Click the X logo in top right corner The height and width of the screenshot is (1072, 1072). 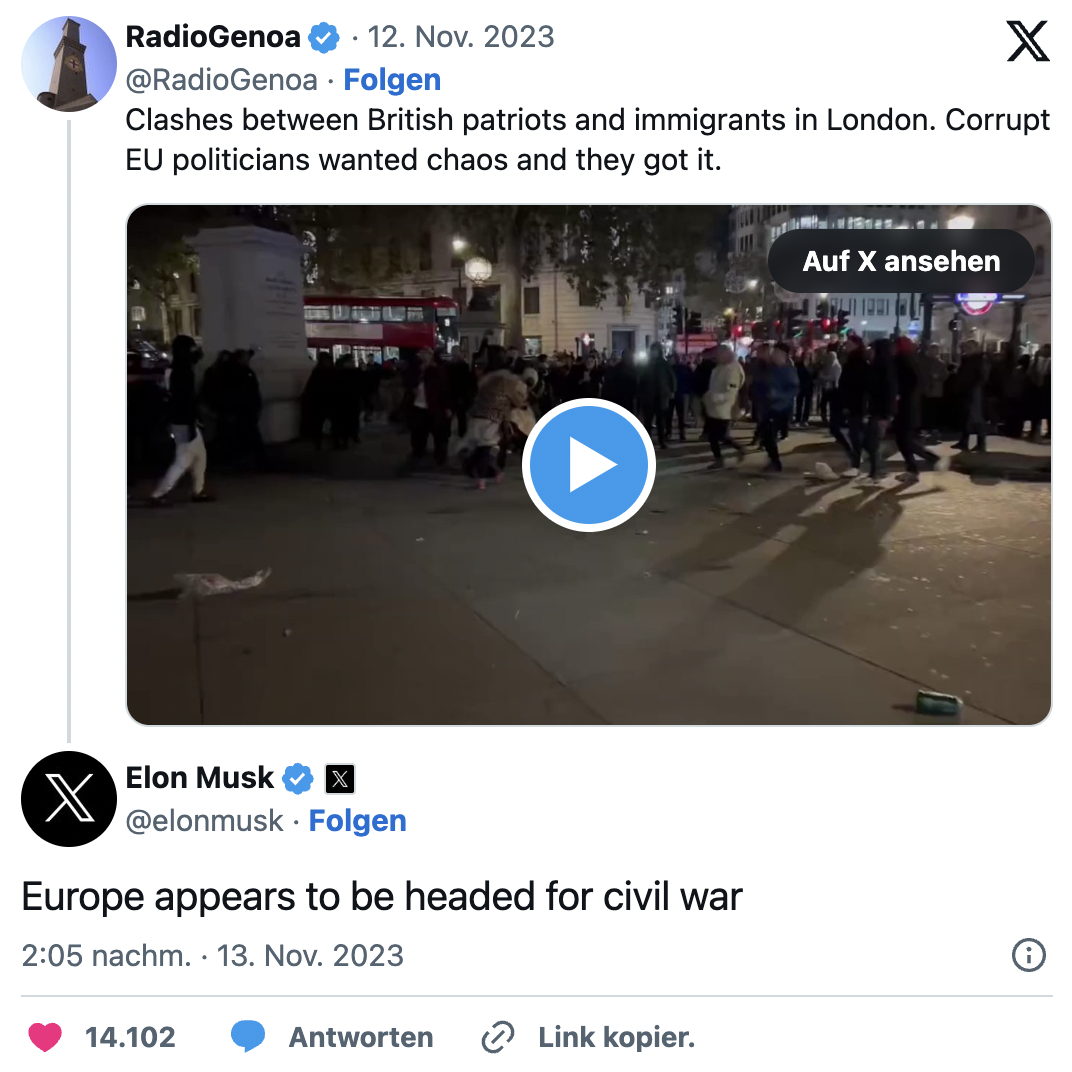point(1028,41)
